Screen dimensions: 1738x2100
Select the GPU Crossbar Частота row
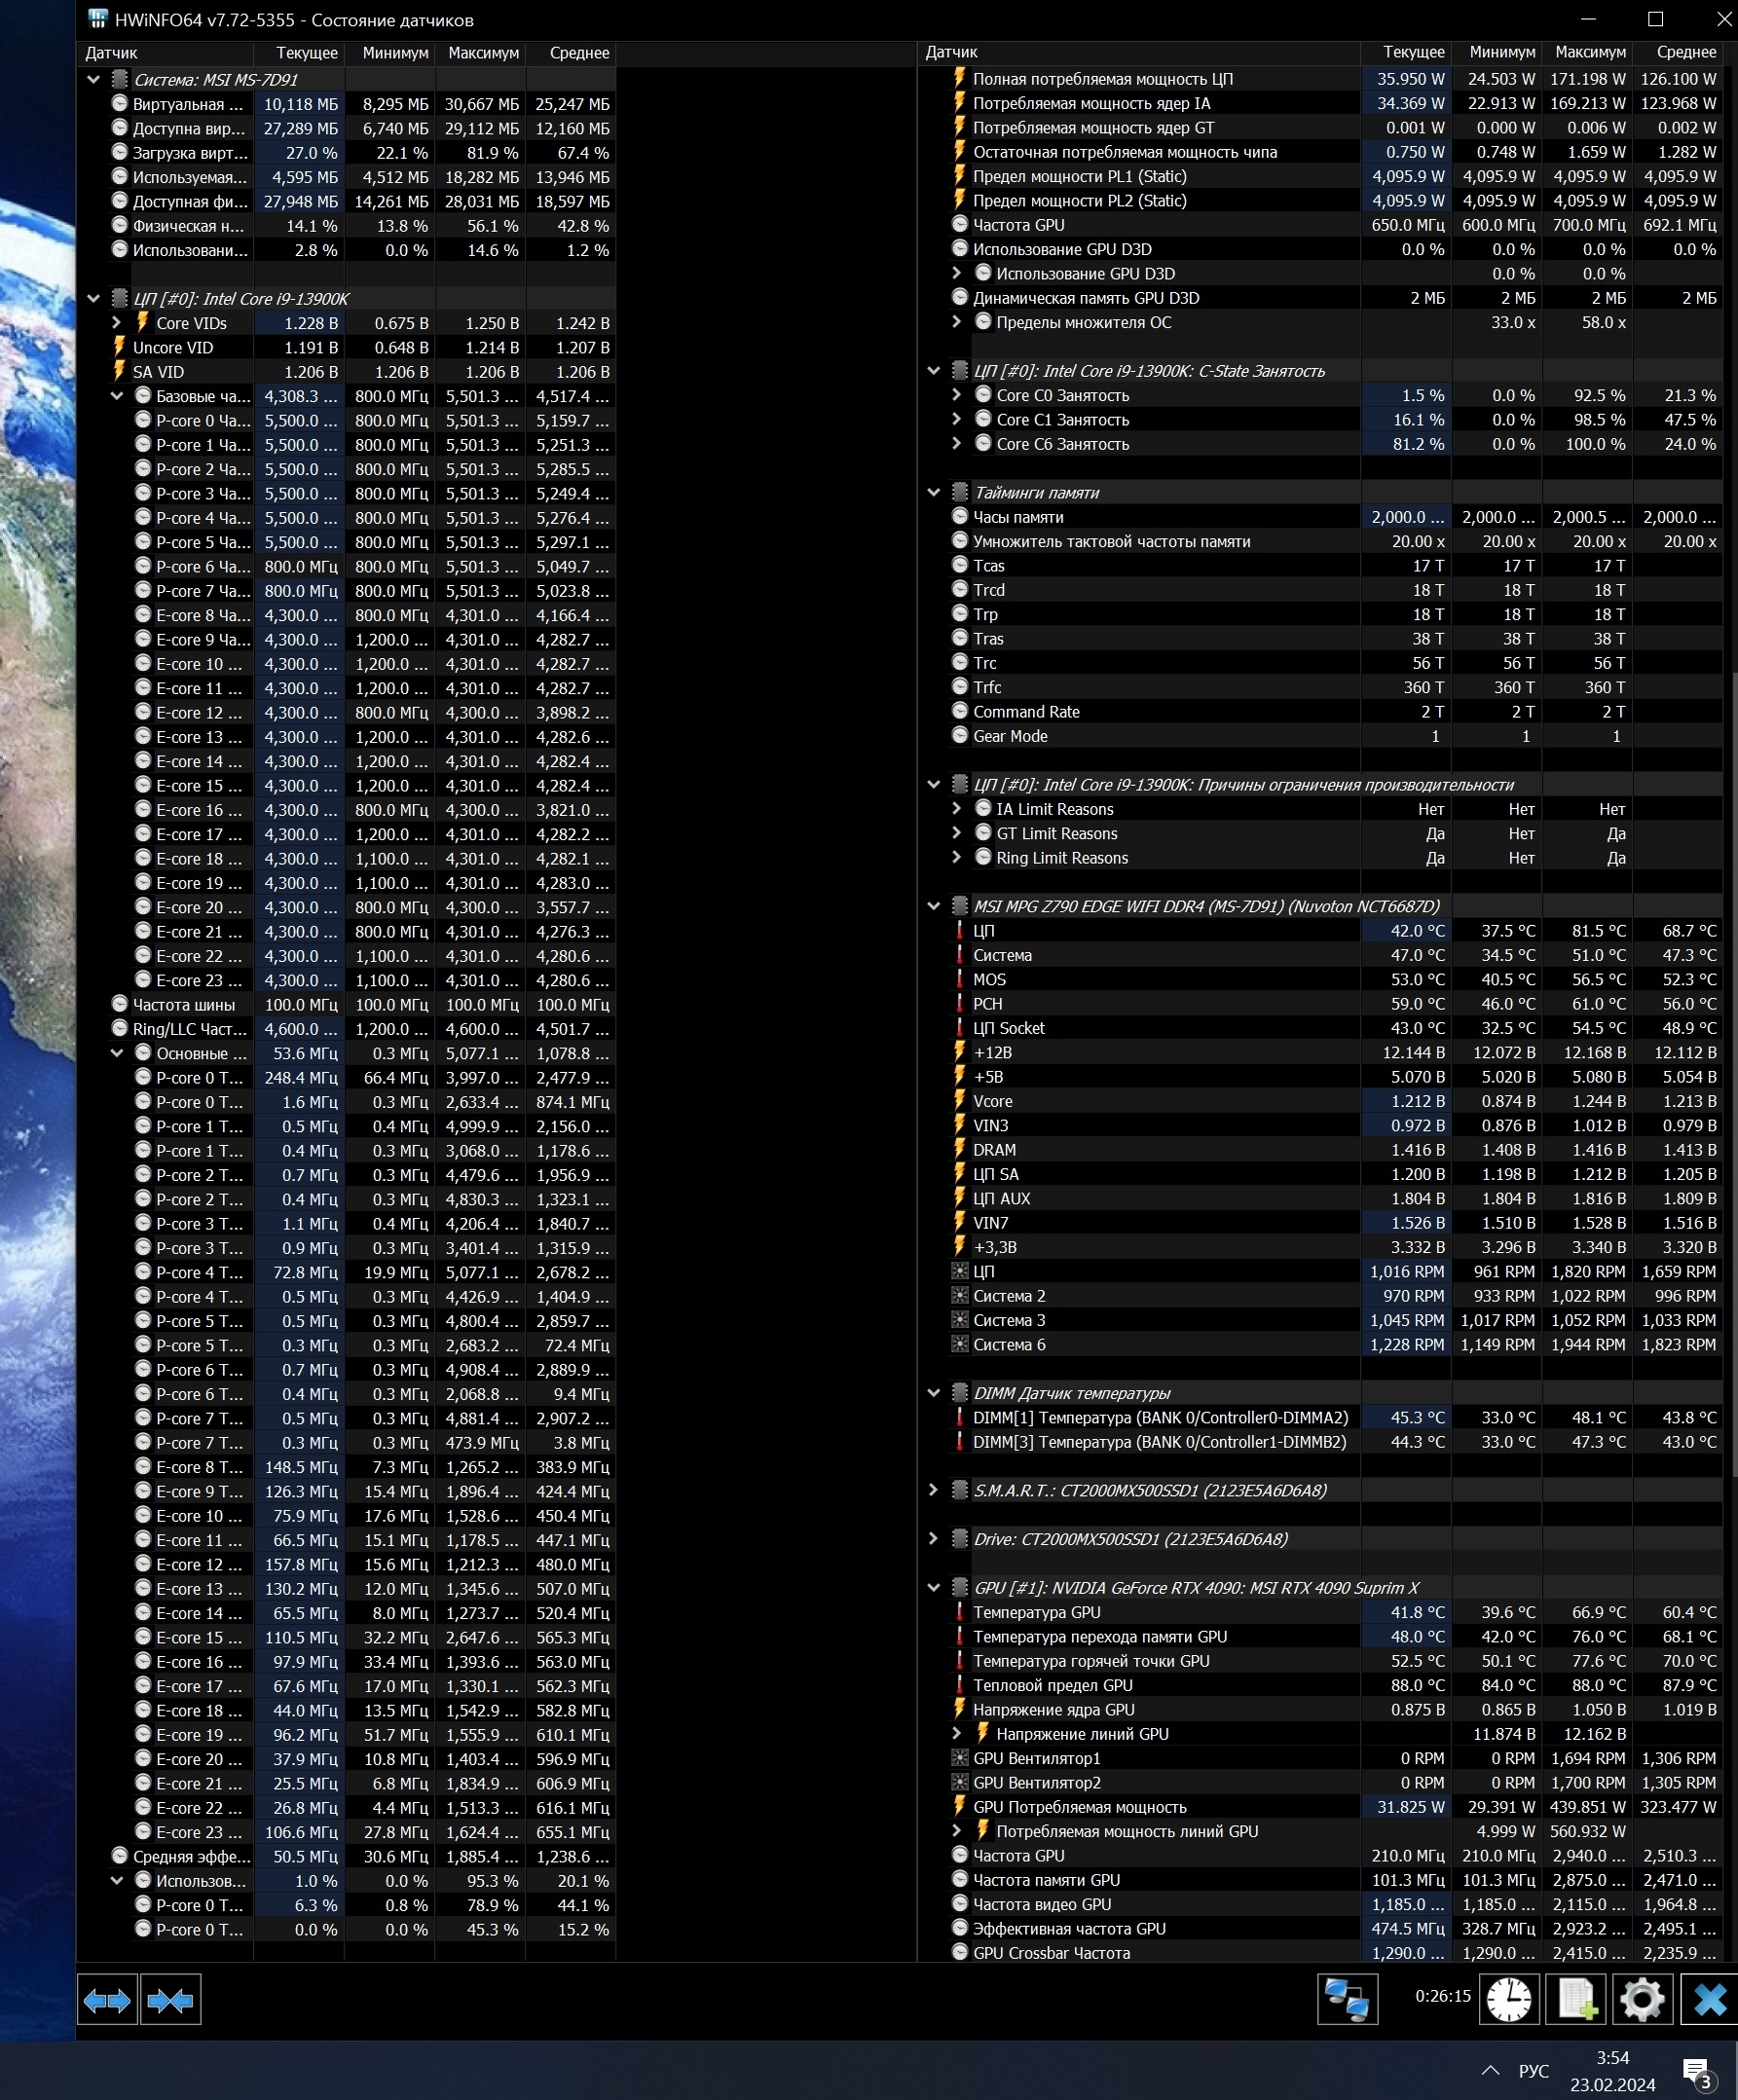pyautogui.click(x=1320, y=1953)
